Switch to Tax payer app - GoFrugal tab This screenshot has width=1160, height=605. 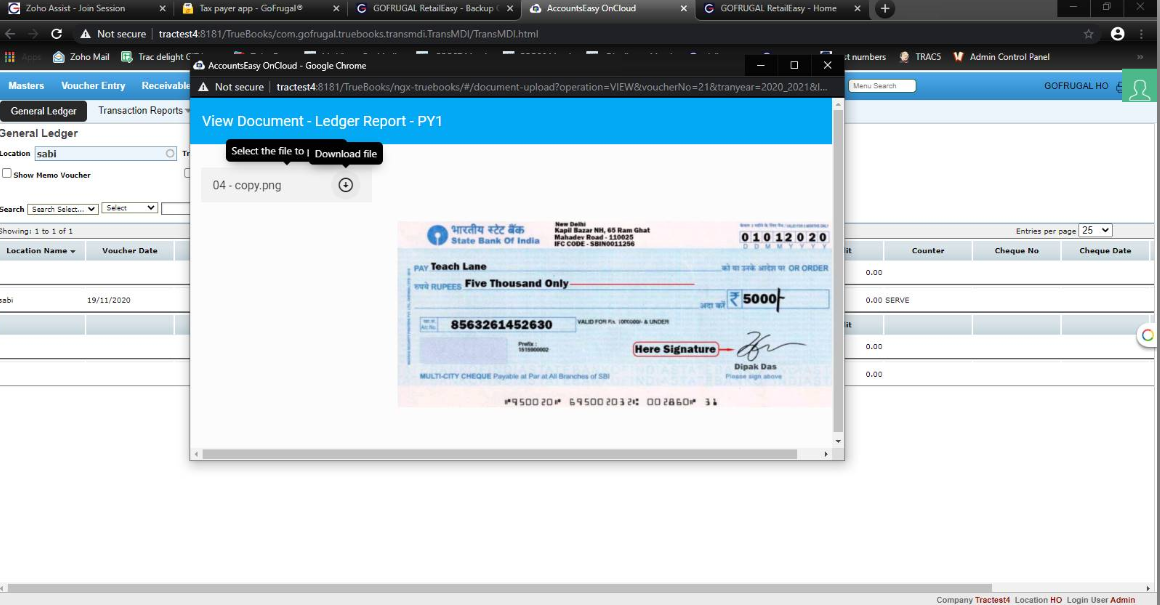[x=252, y=9]
